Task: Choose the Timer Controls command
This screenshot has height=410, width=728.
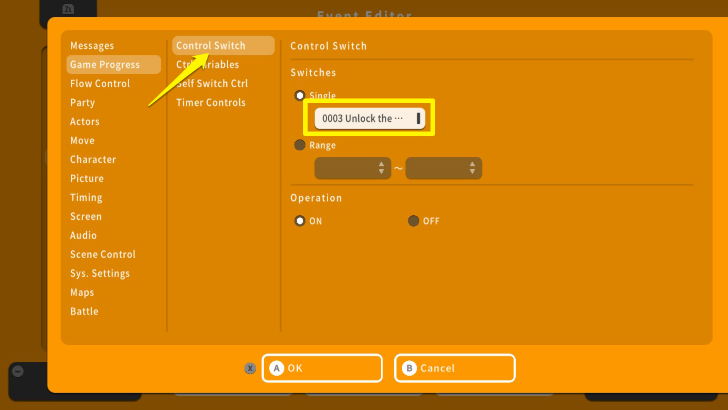Action: tap(211, 103)
